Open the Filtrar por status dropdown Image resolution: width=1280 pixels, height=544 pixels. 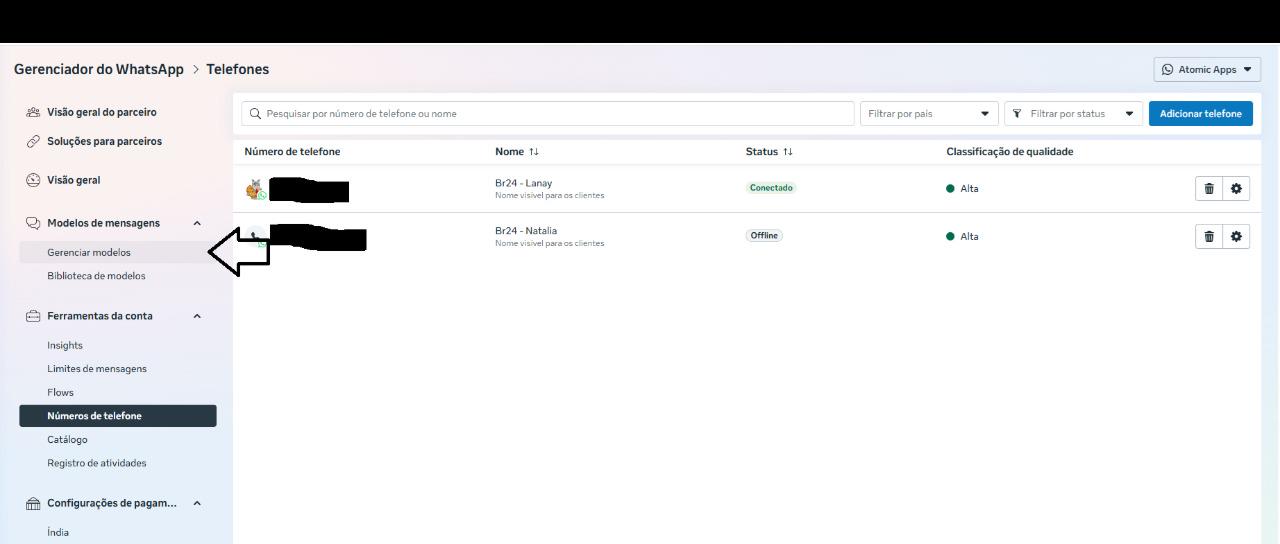pos(1072,114)
